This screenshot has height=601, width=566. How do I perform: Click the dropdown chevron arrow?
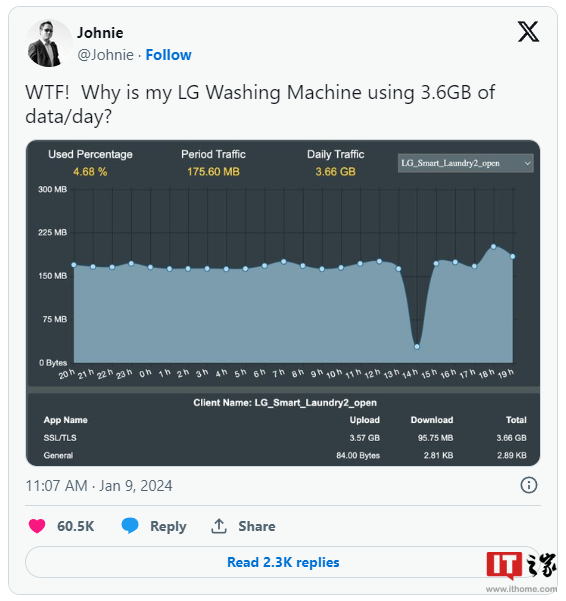click(x=527, y=163)
